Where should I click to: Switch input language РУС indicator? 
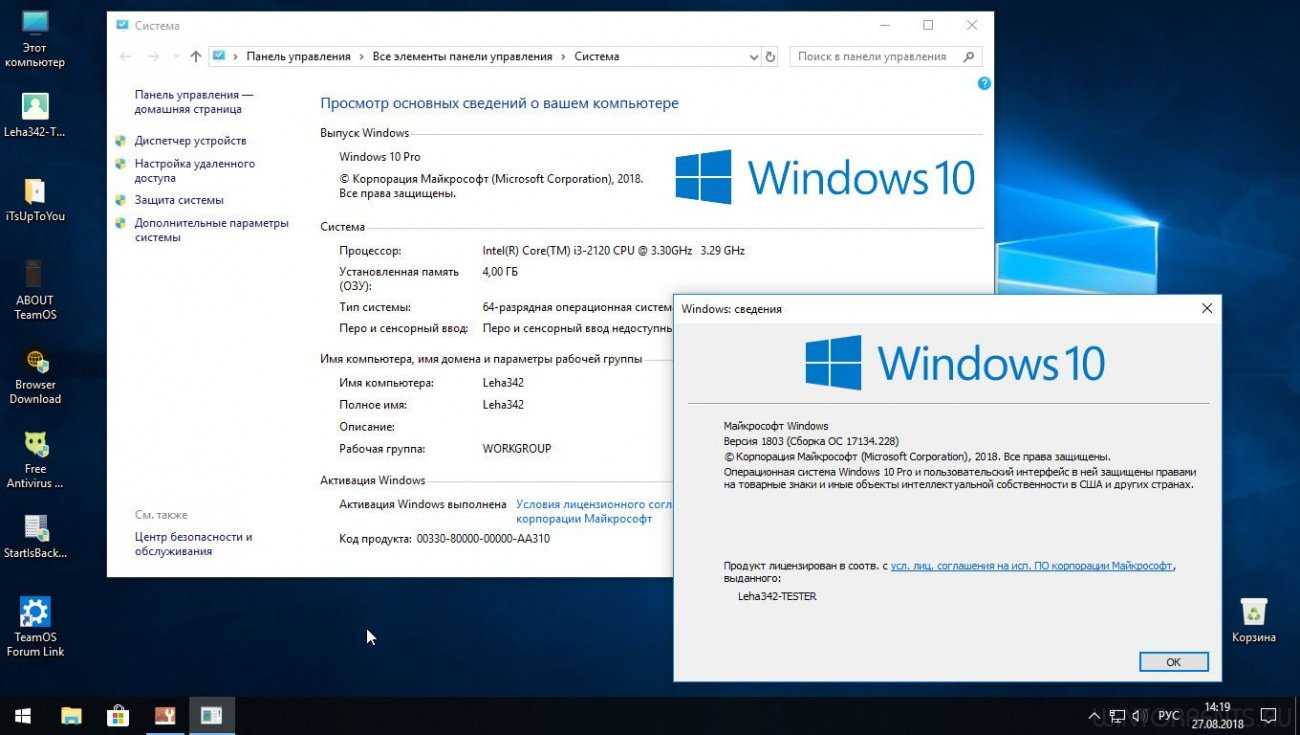[x=1168, y=716]
